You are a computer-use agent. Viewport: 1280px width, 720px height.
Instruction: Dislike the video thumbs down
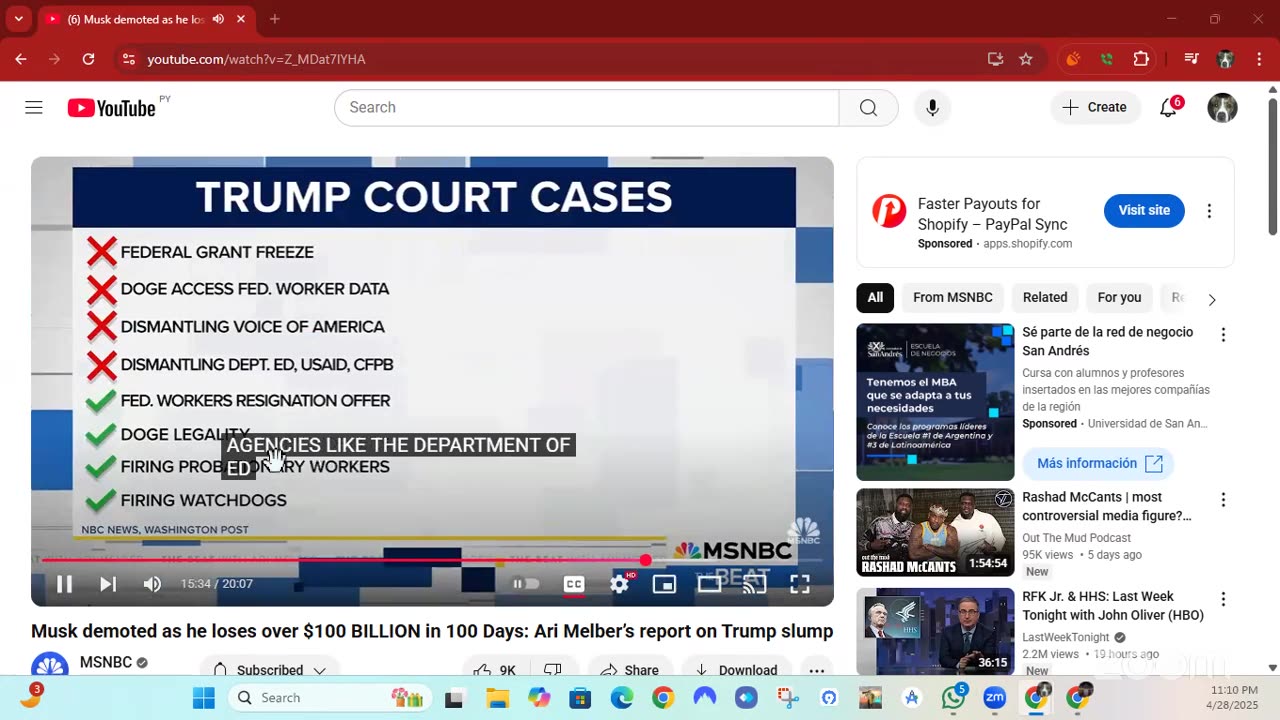click(x=553, y=670)
